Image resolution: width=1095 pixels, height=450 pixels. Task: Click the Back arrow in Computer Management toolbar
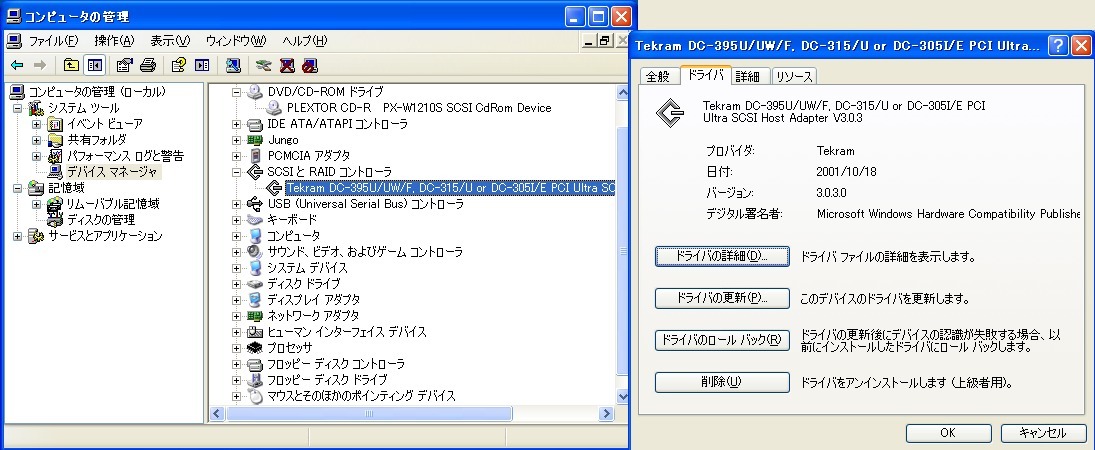point(17,65)
